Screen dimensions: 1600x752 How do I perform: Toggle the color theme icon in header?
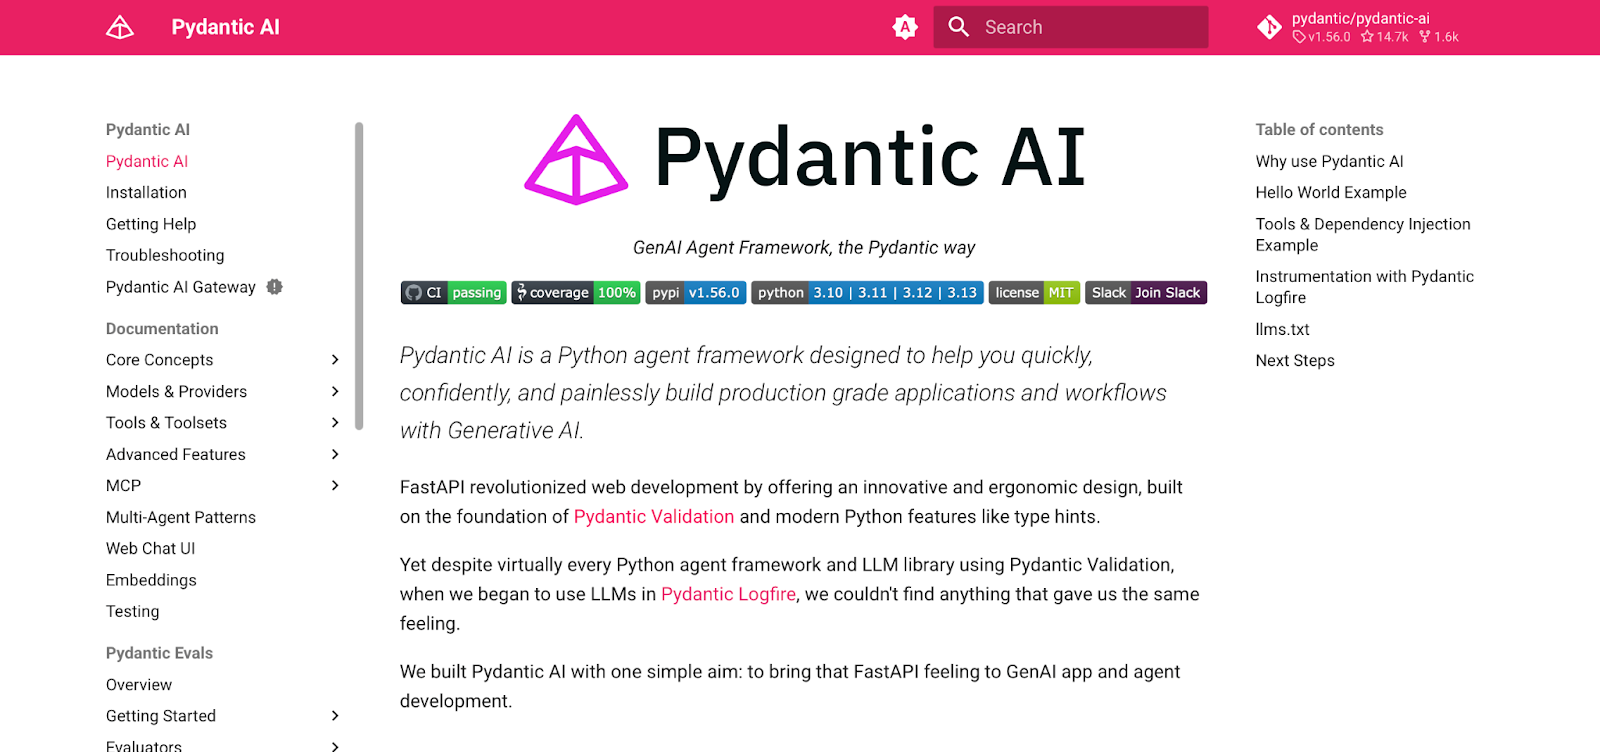[905, 27]
